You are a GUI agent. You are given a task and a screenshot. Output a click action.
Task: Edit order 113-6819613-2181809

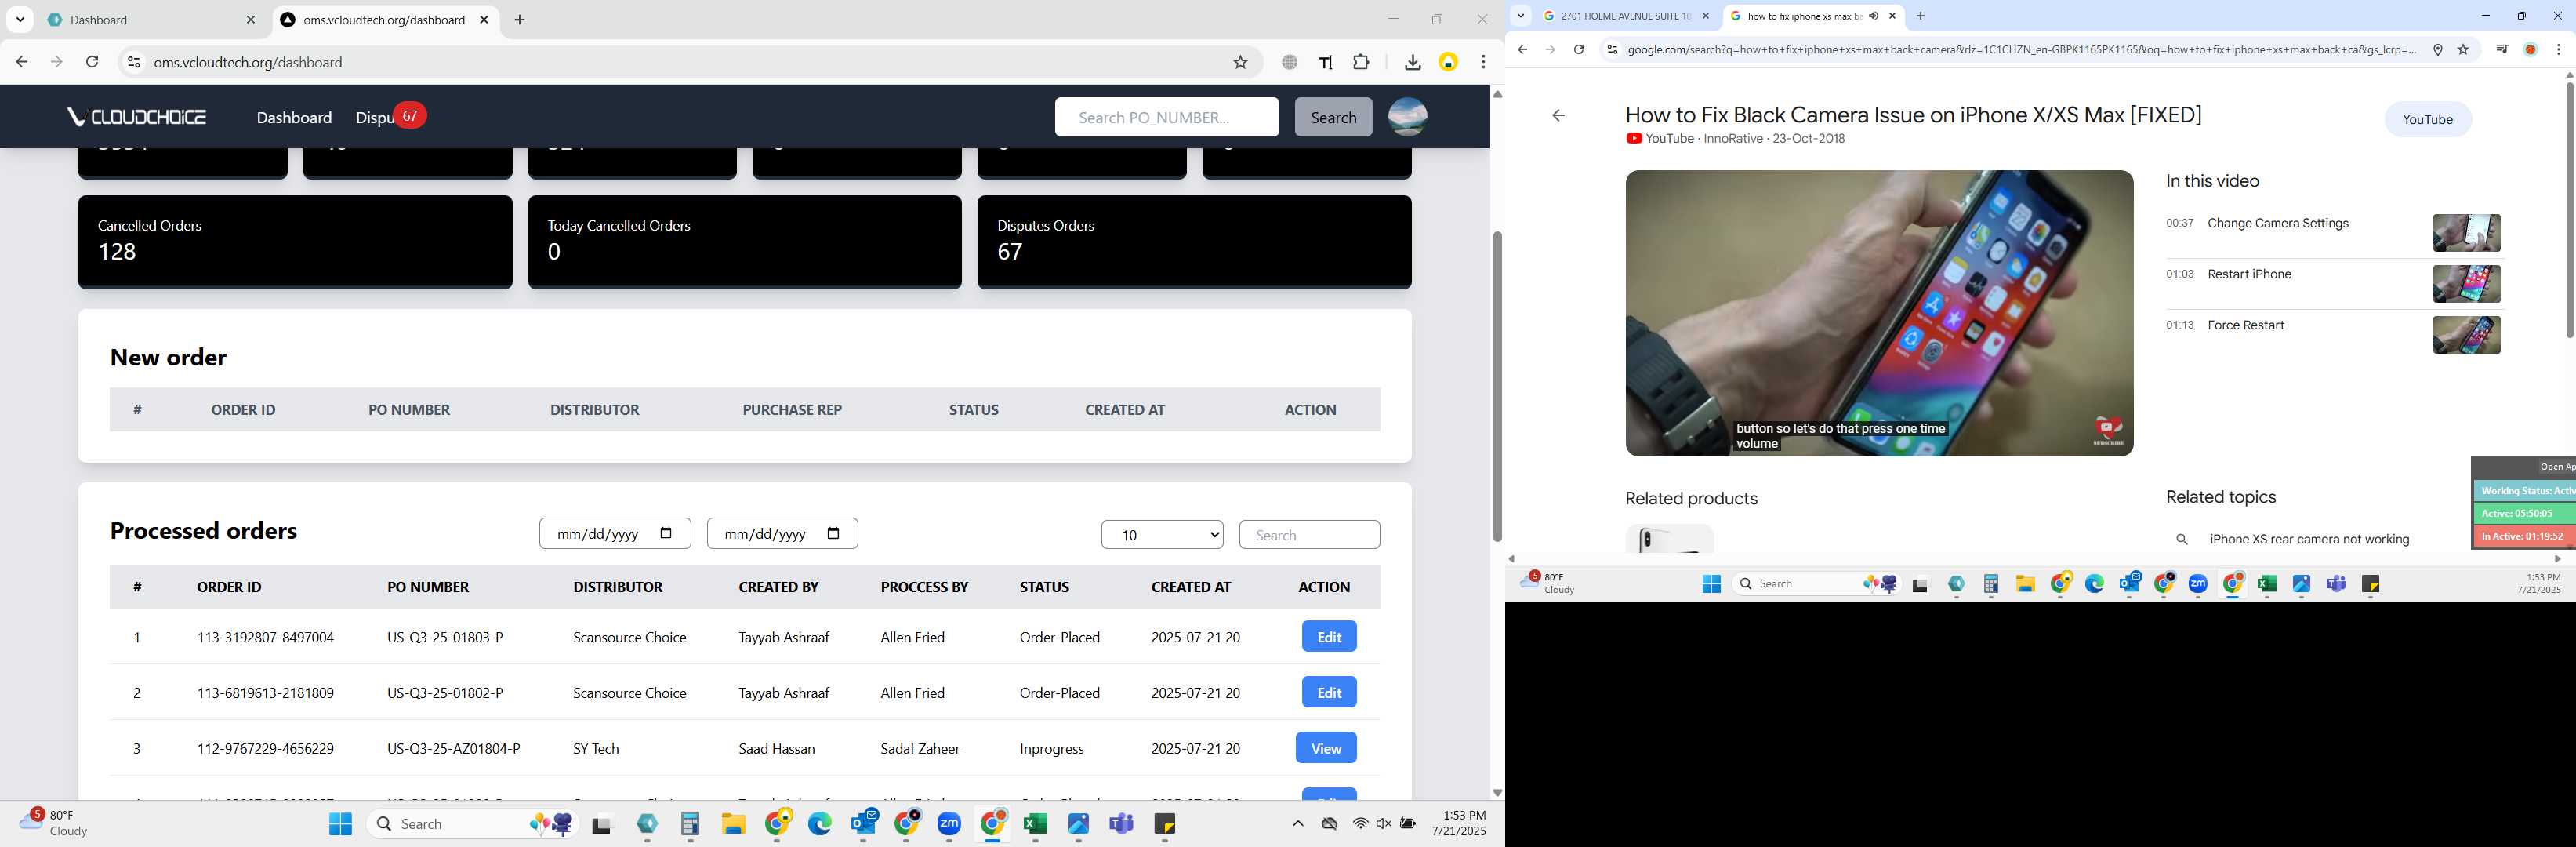click(x=1329, y=693)
